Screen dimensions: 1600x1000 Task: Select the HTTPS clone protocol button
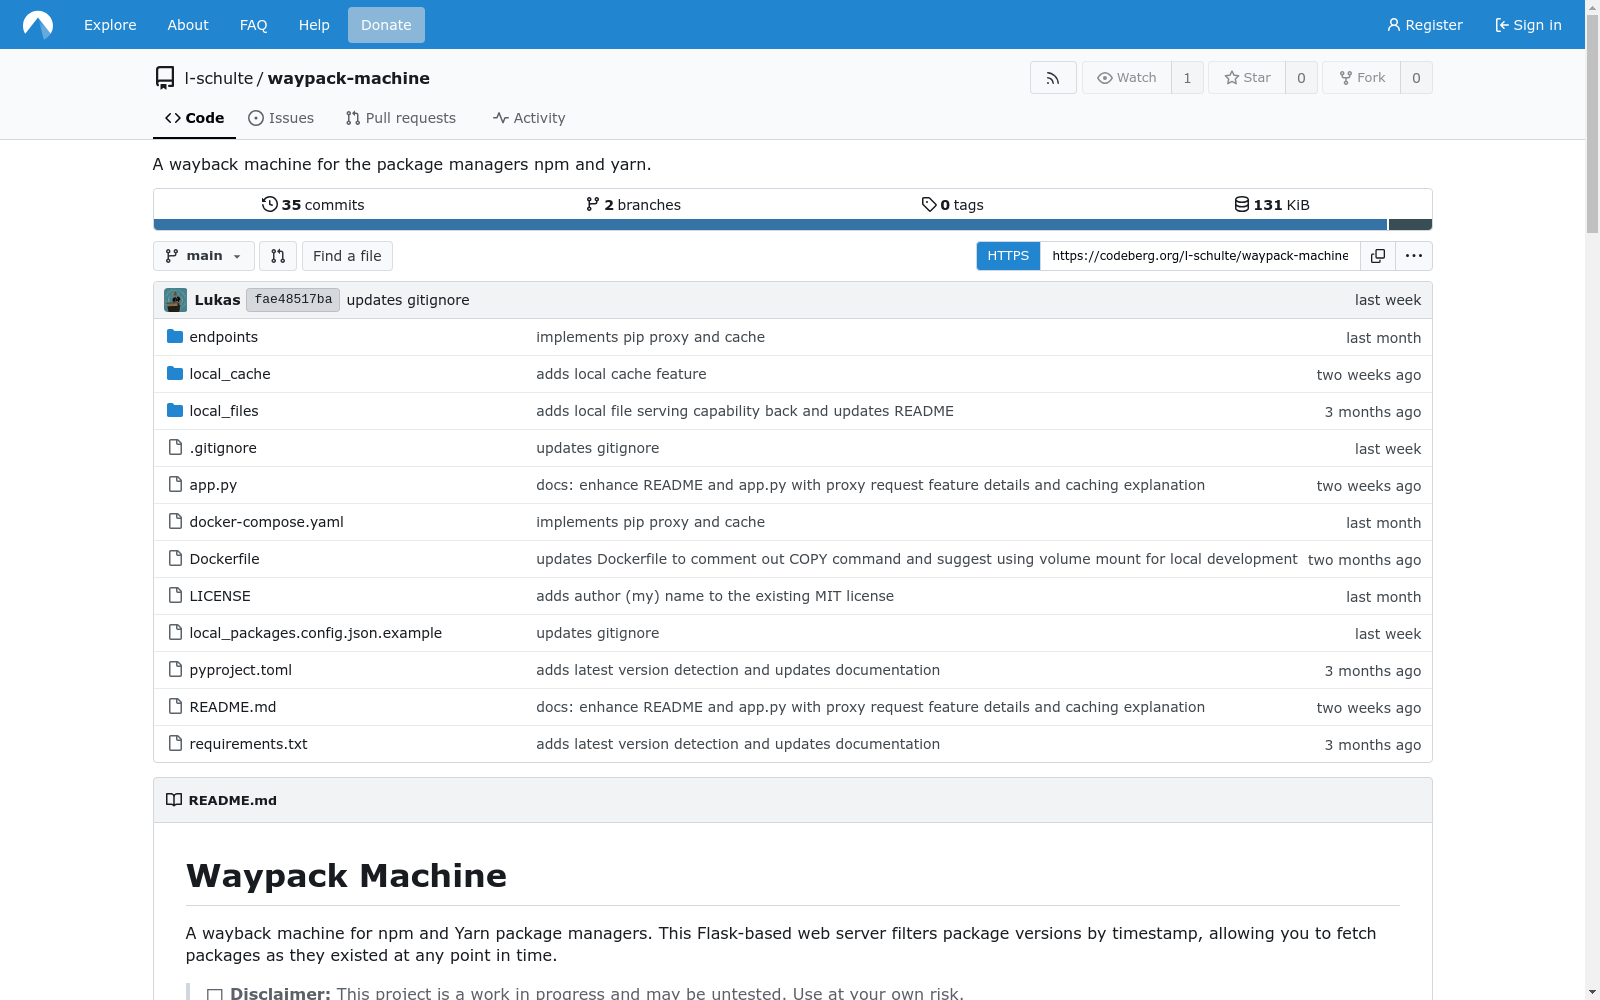pos(1008,256)
